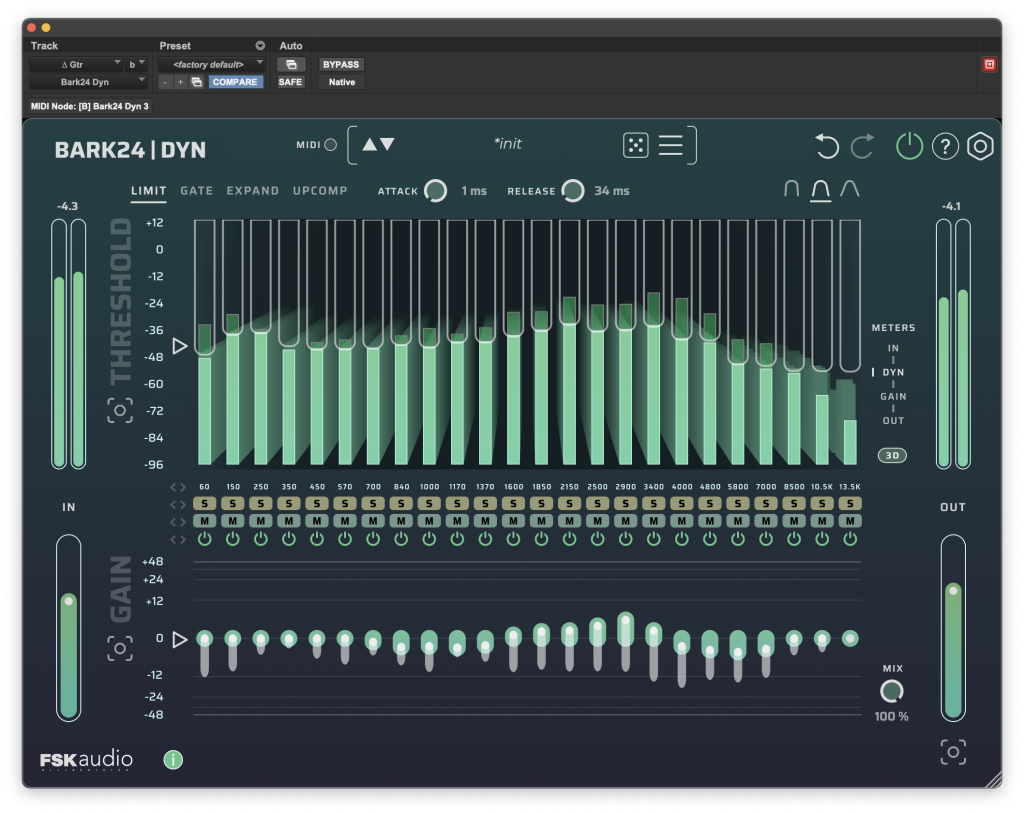Image resolution: width=1024 pixels, height=814 pixels.
Task: Click the MIX knob at 100%
Action: point(890,692)
